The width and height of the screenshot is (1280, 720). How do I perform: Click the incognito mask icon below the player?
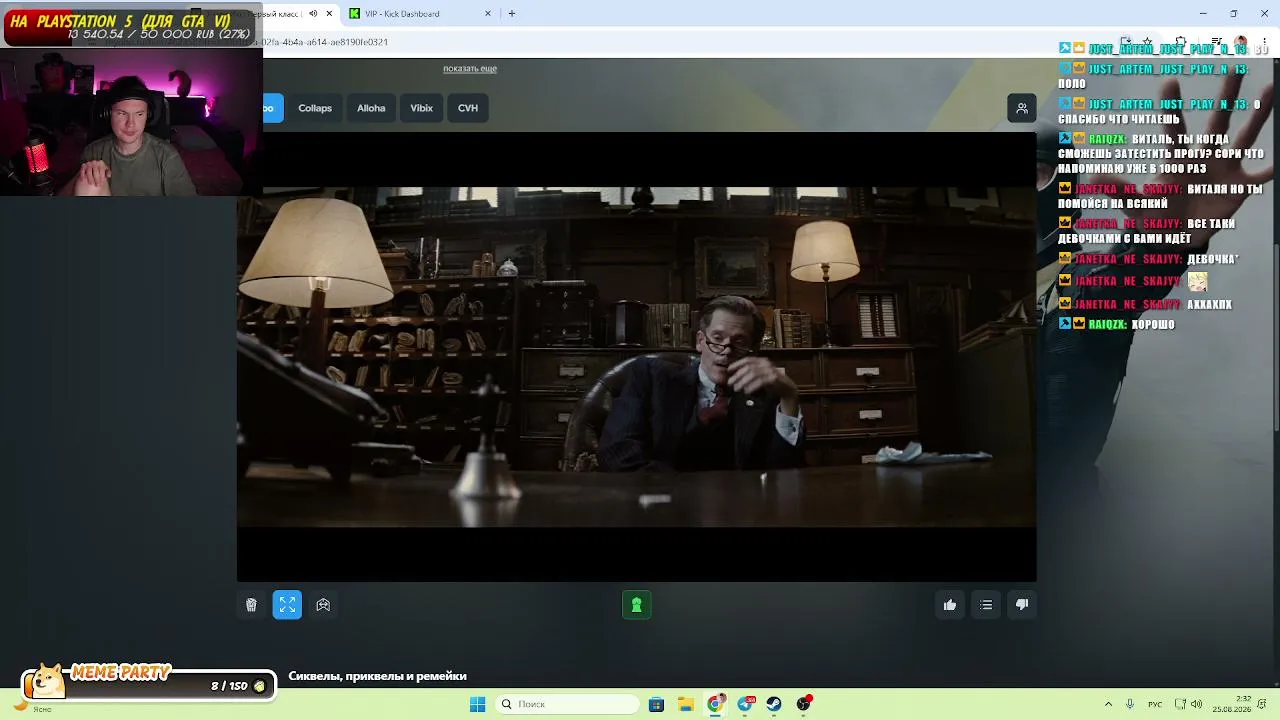click(323, 605)
